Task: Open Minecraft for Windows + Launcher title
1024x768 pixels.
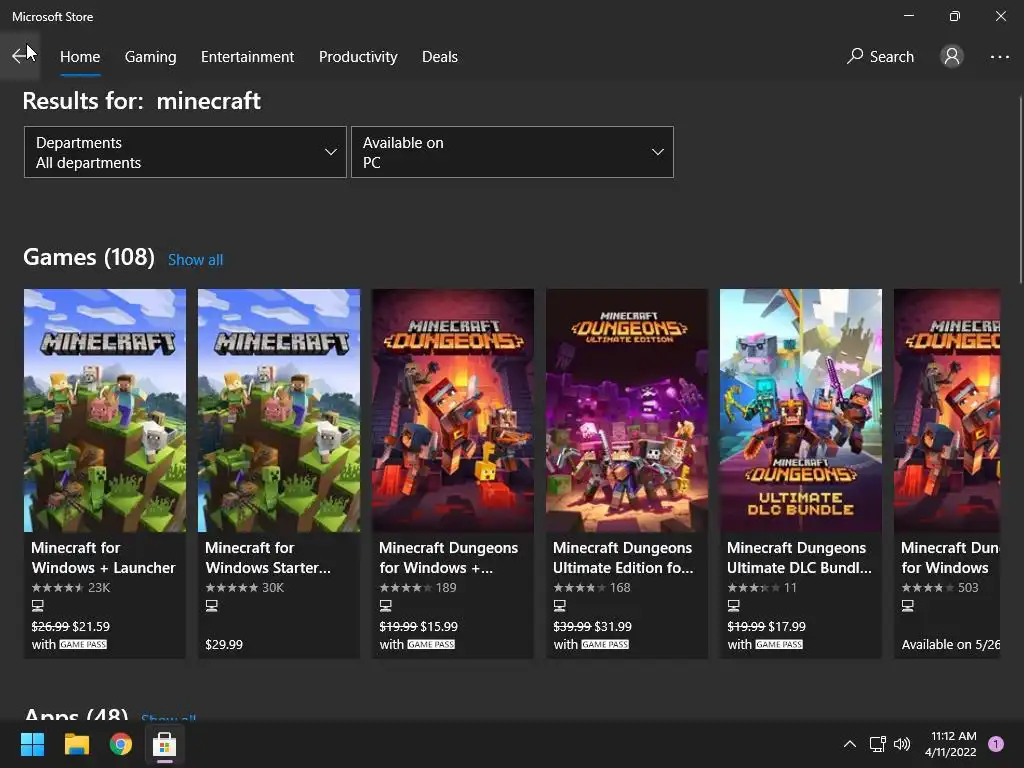Action: 103,558
